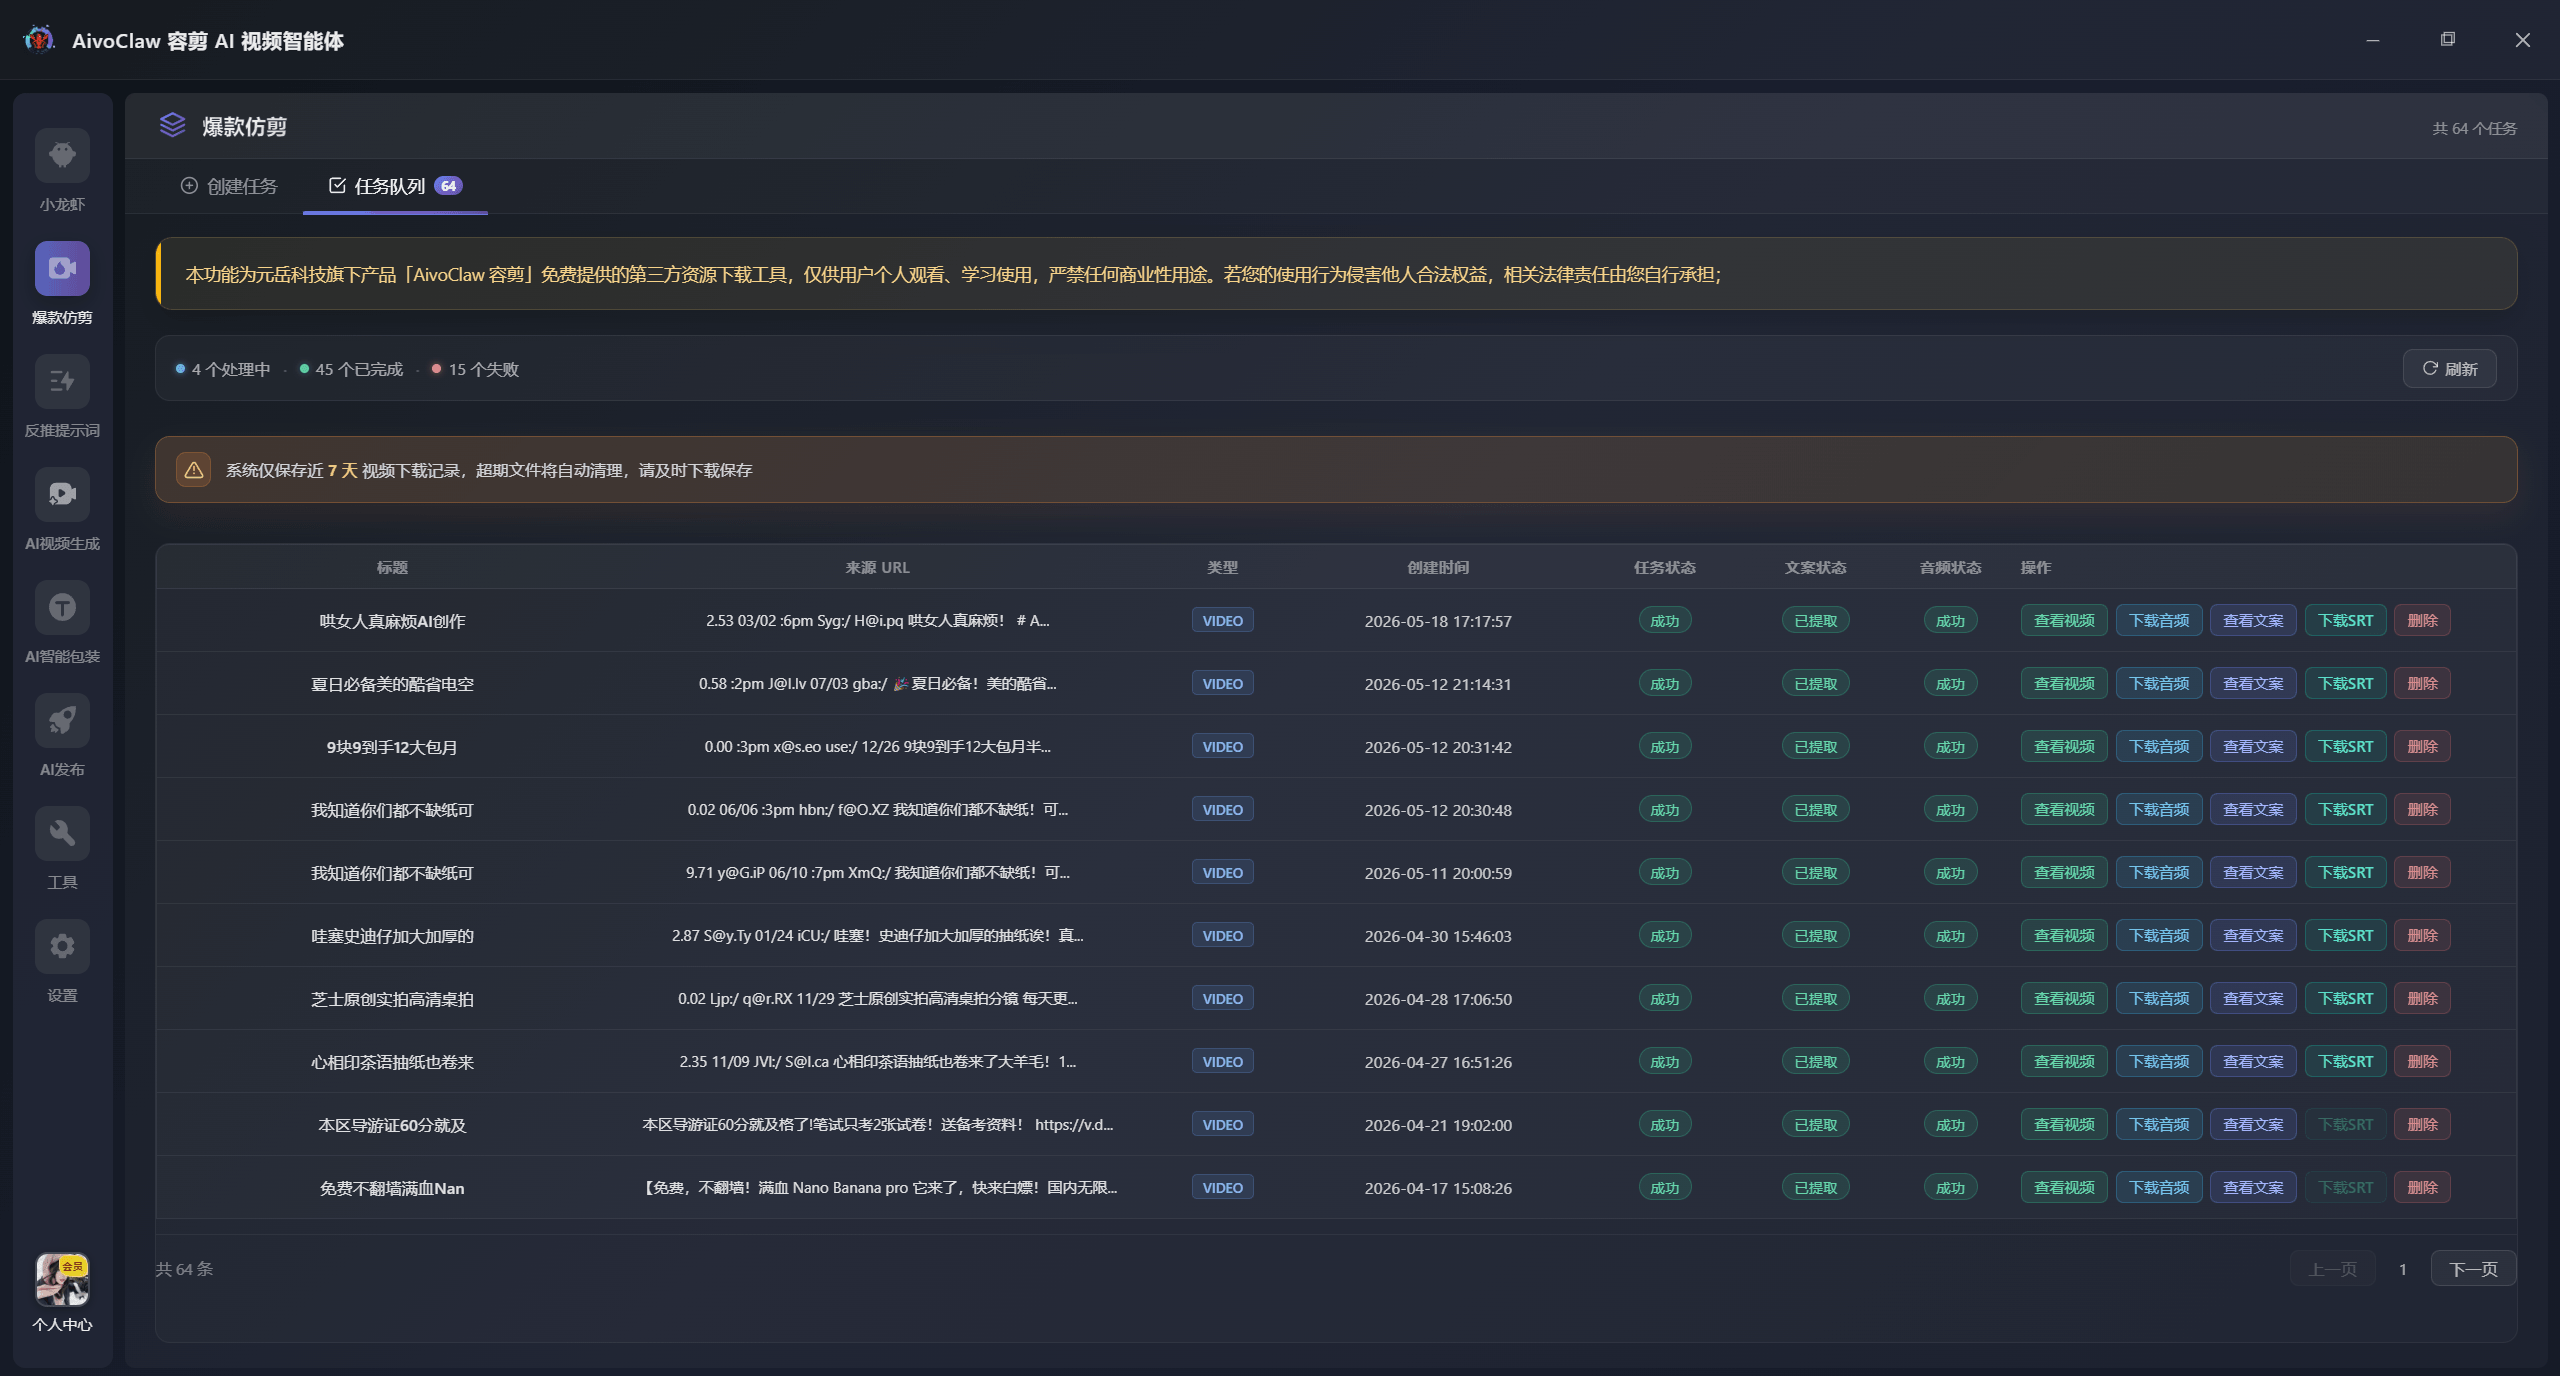Select the 爆款仿剪 sidebar icon
Image resolution: width=2560 pixels, height=1376 pixels.
click(x=62, y=269)
